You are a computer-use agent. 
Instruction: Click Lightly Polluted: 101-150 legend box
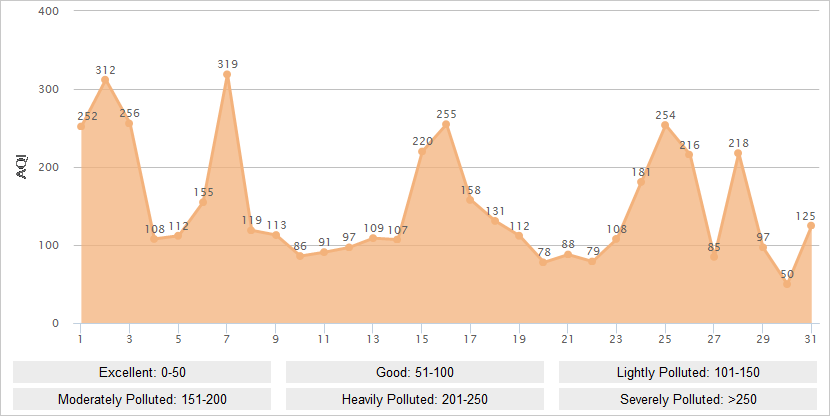point(688,372)
